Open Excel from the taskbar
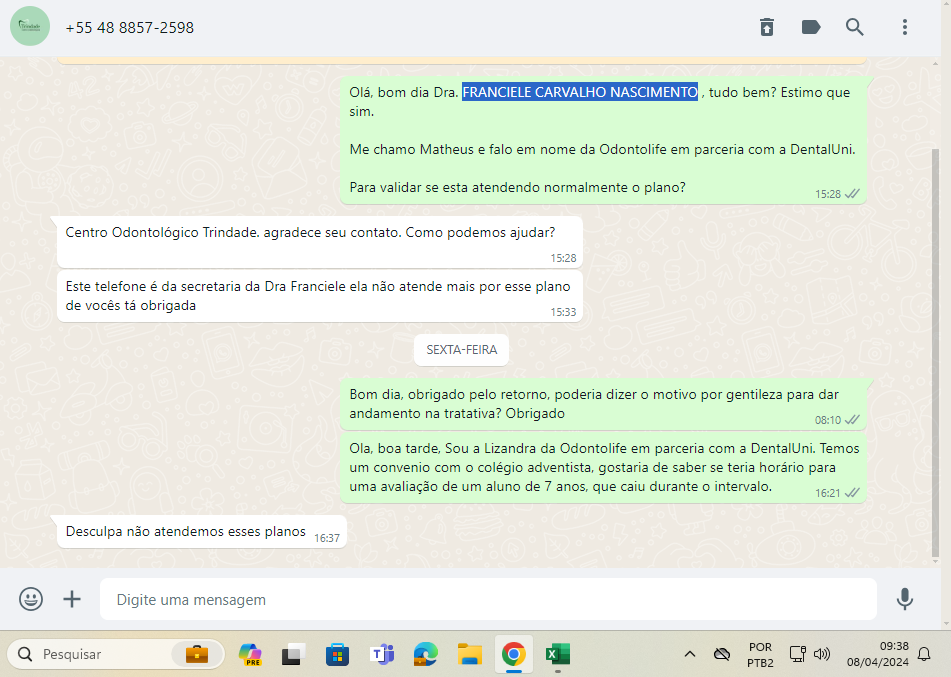Screen dimensions: 951x677 (557, 655)
